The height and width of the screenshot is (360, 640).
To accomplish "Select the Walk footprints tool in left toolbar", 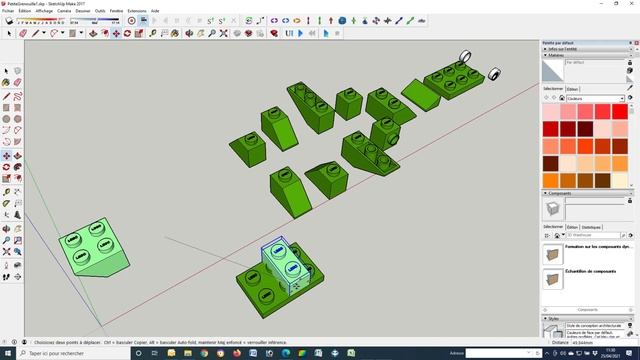I will (x=6, y=277).
